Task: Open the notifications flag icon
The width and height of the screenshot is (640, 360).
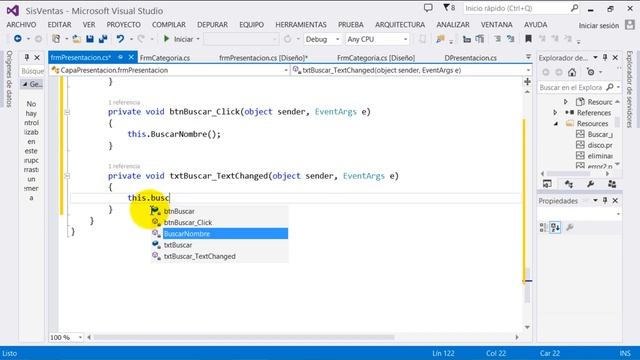Action: tap(449, 8)
